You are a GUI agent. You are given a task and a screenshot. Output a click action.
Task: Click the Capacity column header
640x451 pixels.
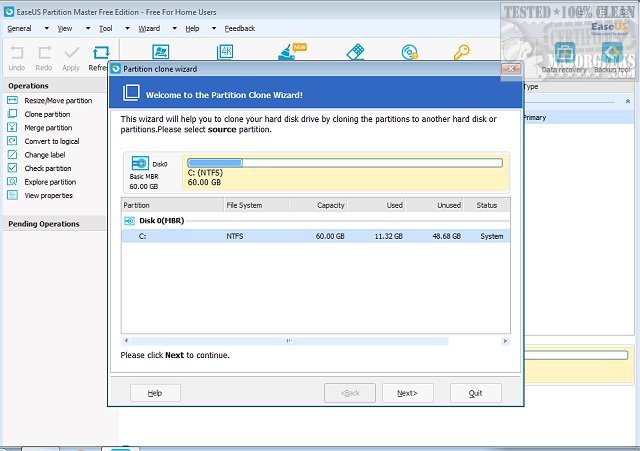coord(318,205)
